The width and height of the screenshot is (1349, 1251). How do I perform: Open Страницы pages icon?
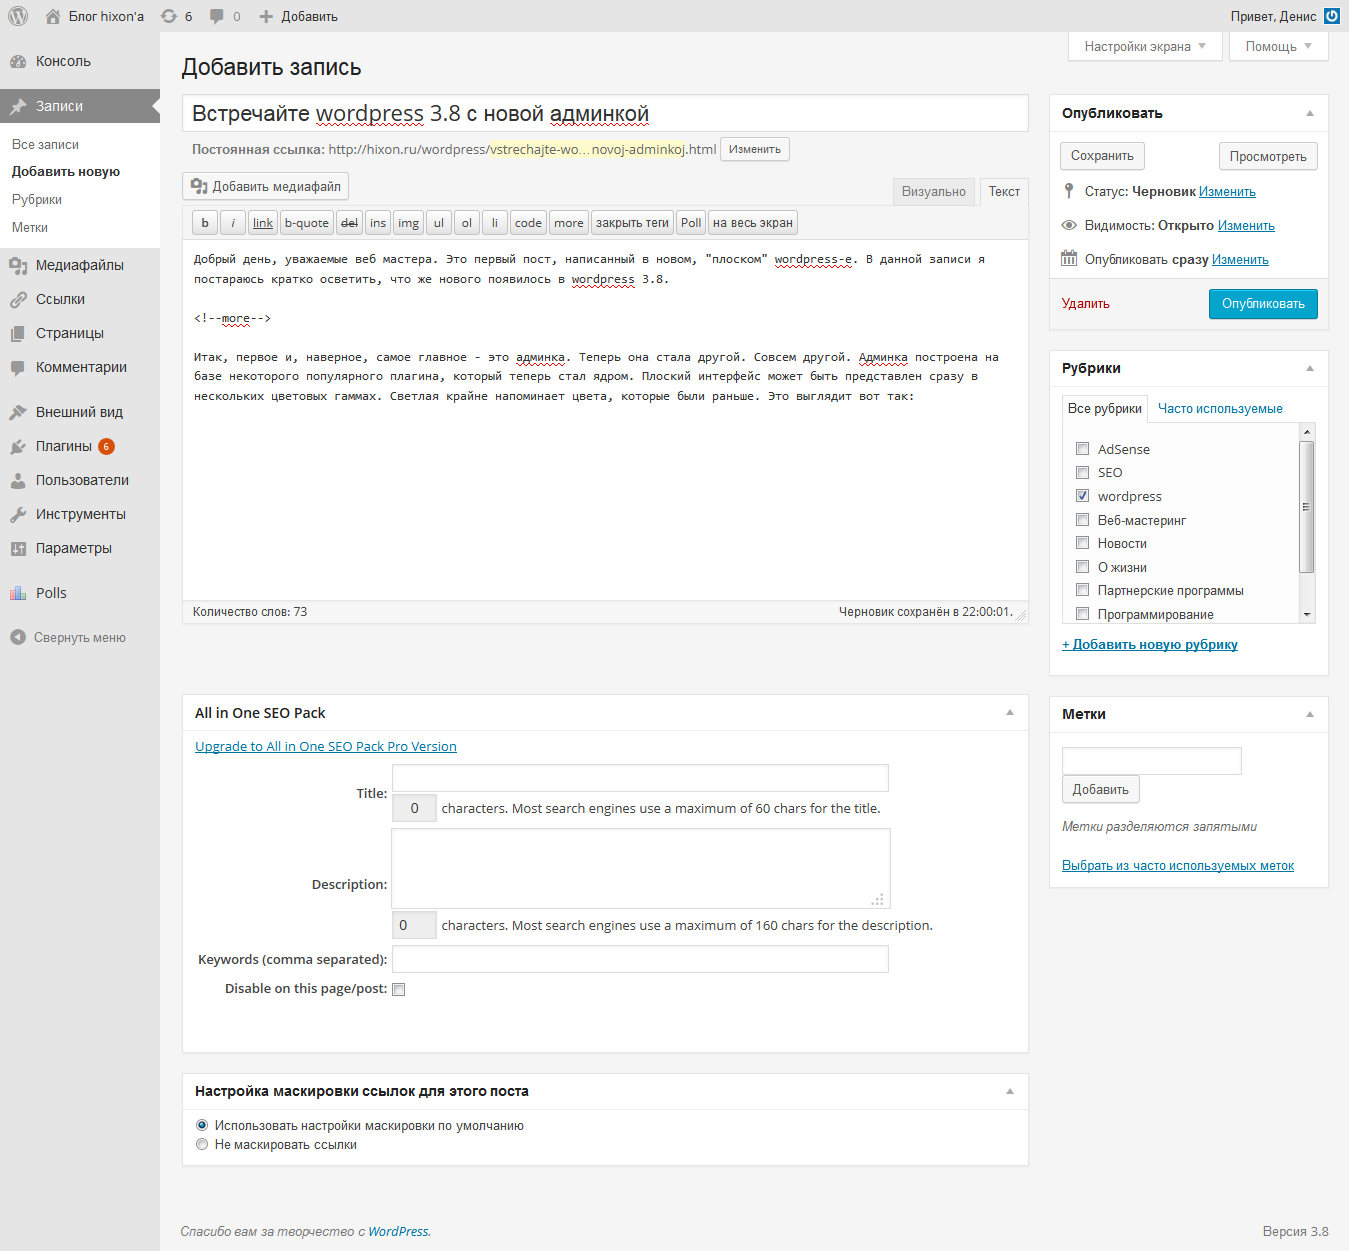18,333
